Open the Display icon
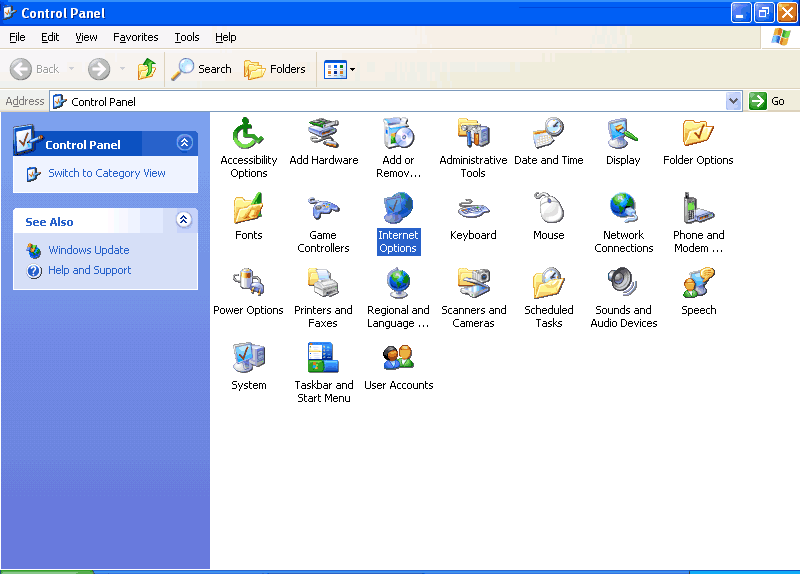The image size is (800, 574). [623, 134]
